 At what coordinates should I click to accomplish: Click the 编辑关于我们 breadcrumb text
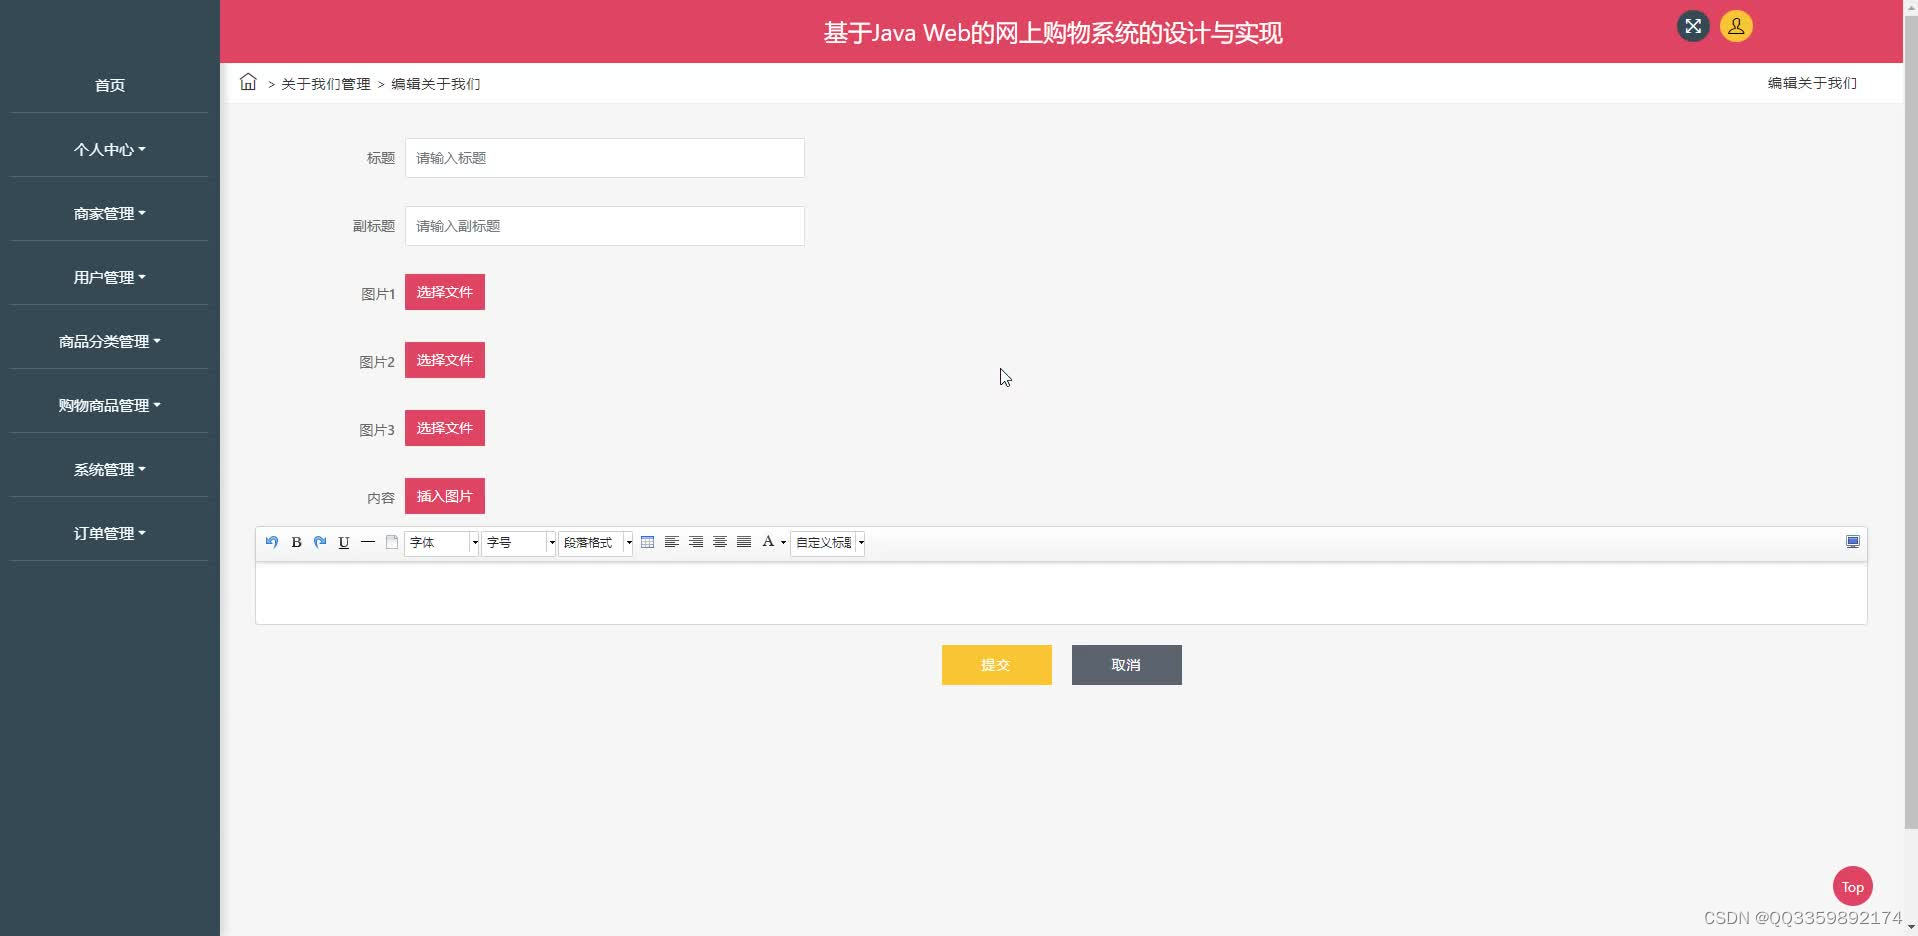pos(436,84)
